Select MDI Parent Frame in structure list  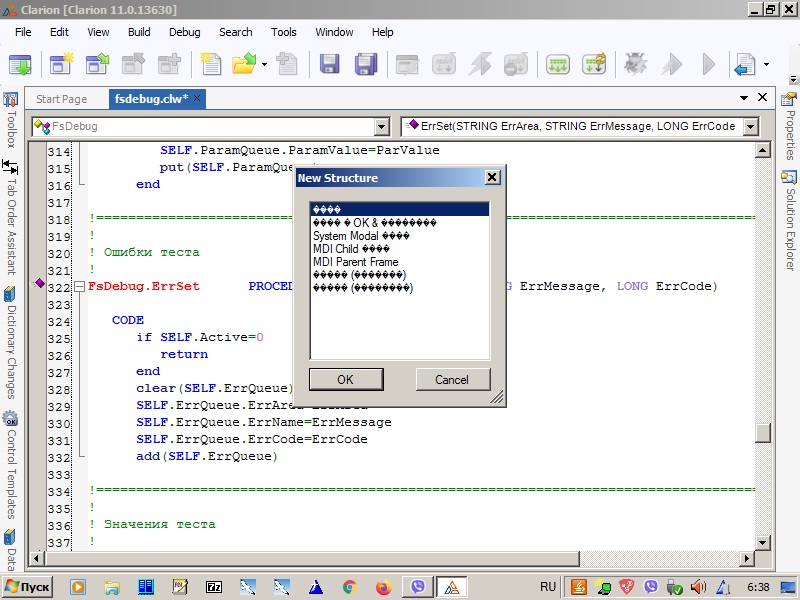click(x=355, y=262)
